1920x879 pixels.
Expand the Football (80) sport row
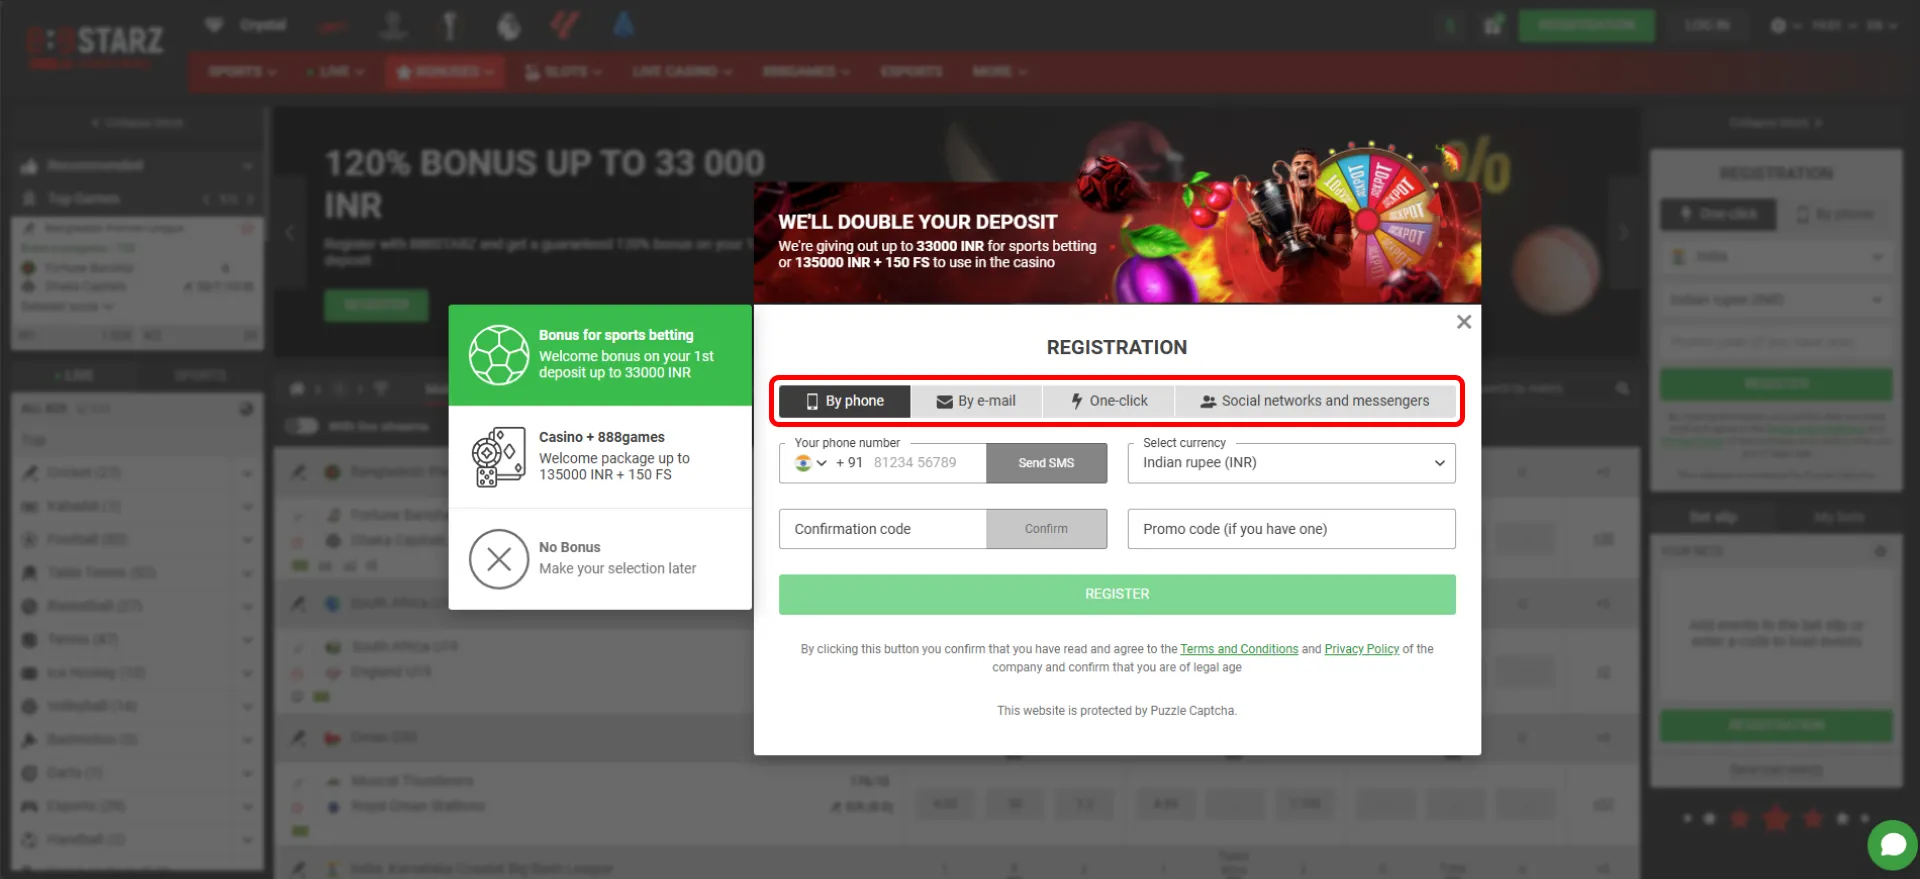(137, 540)
